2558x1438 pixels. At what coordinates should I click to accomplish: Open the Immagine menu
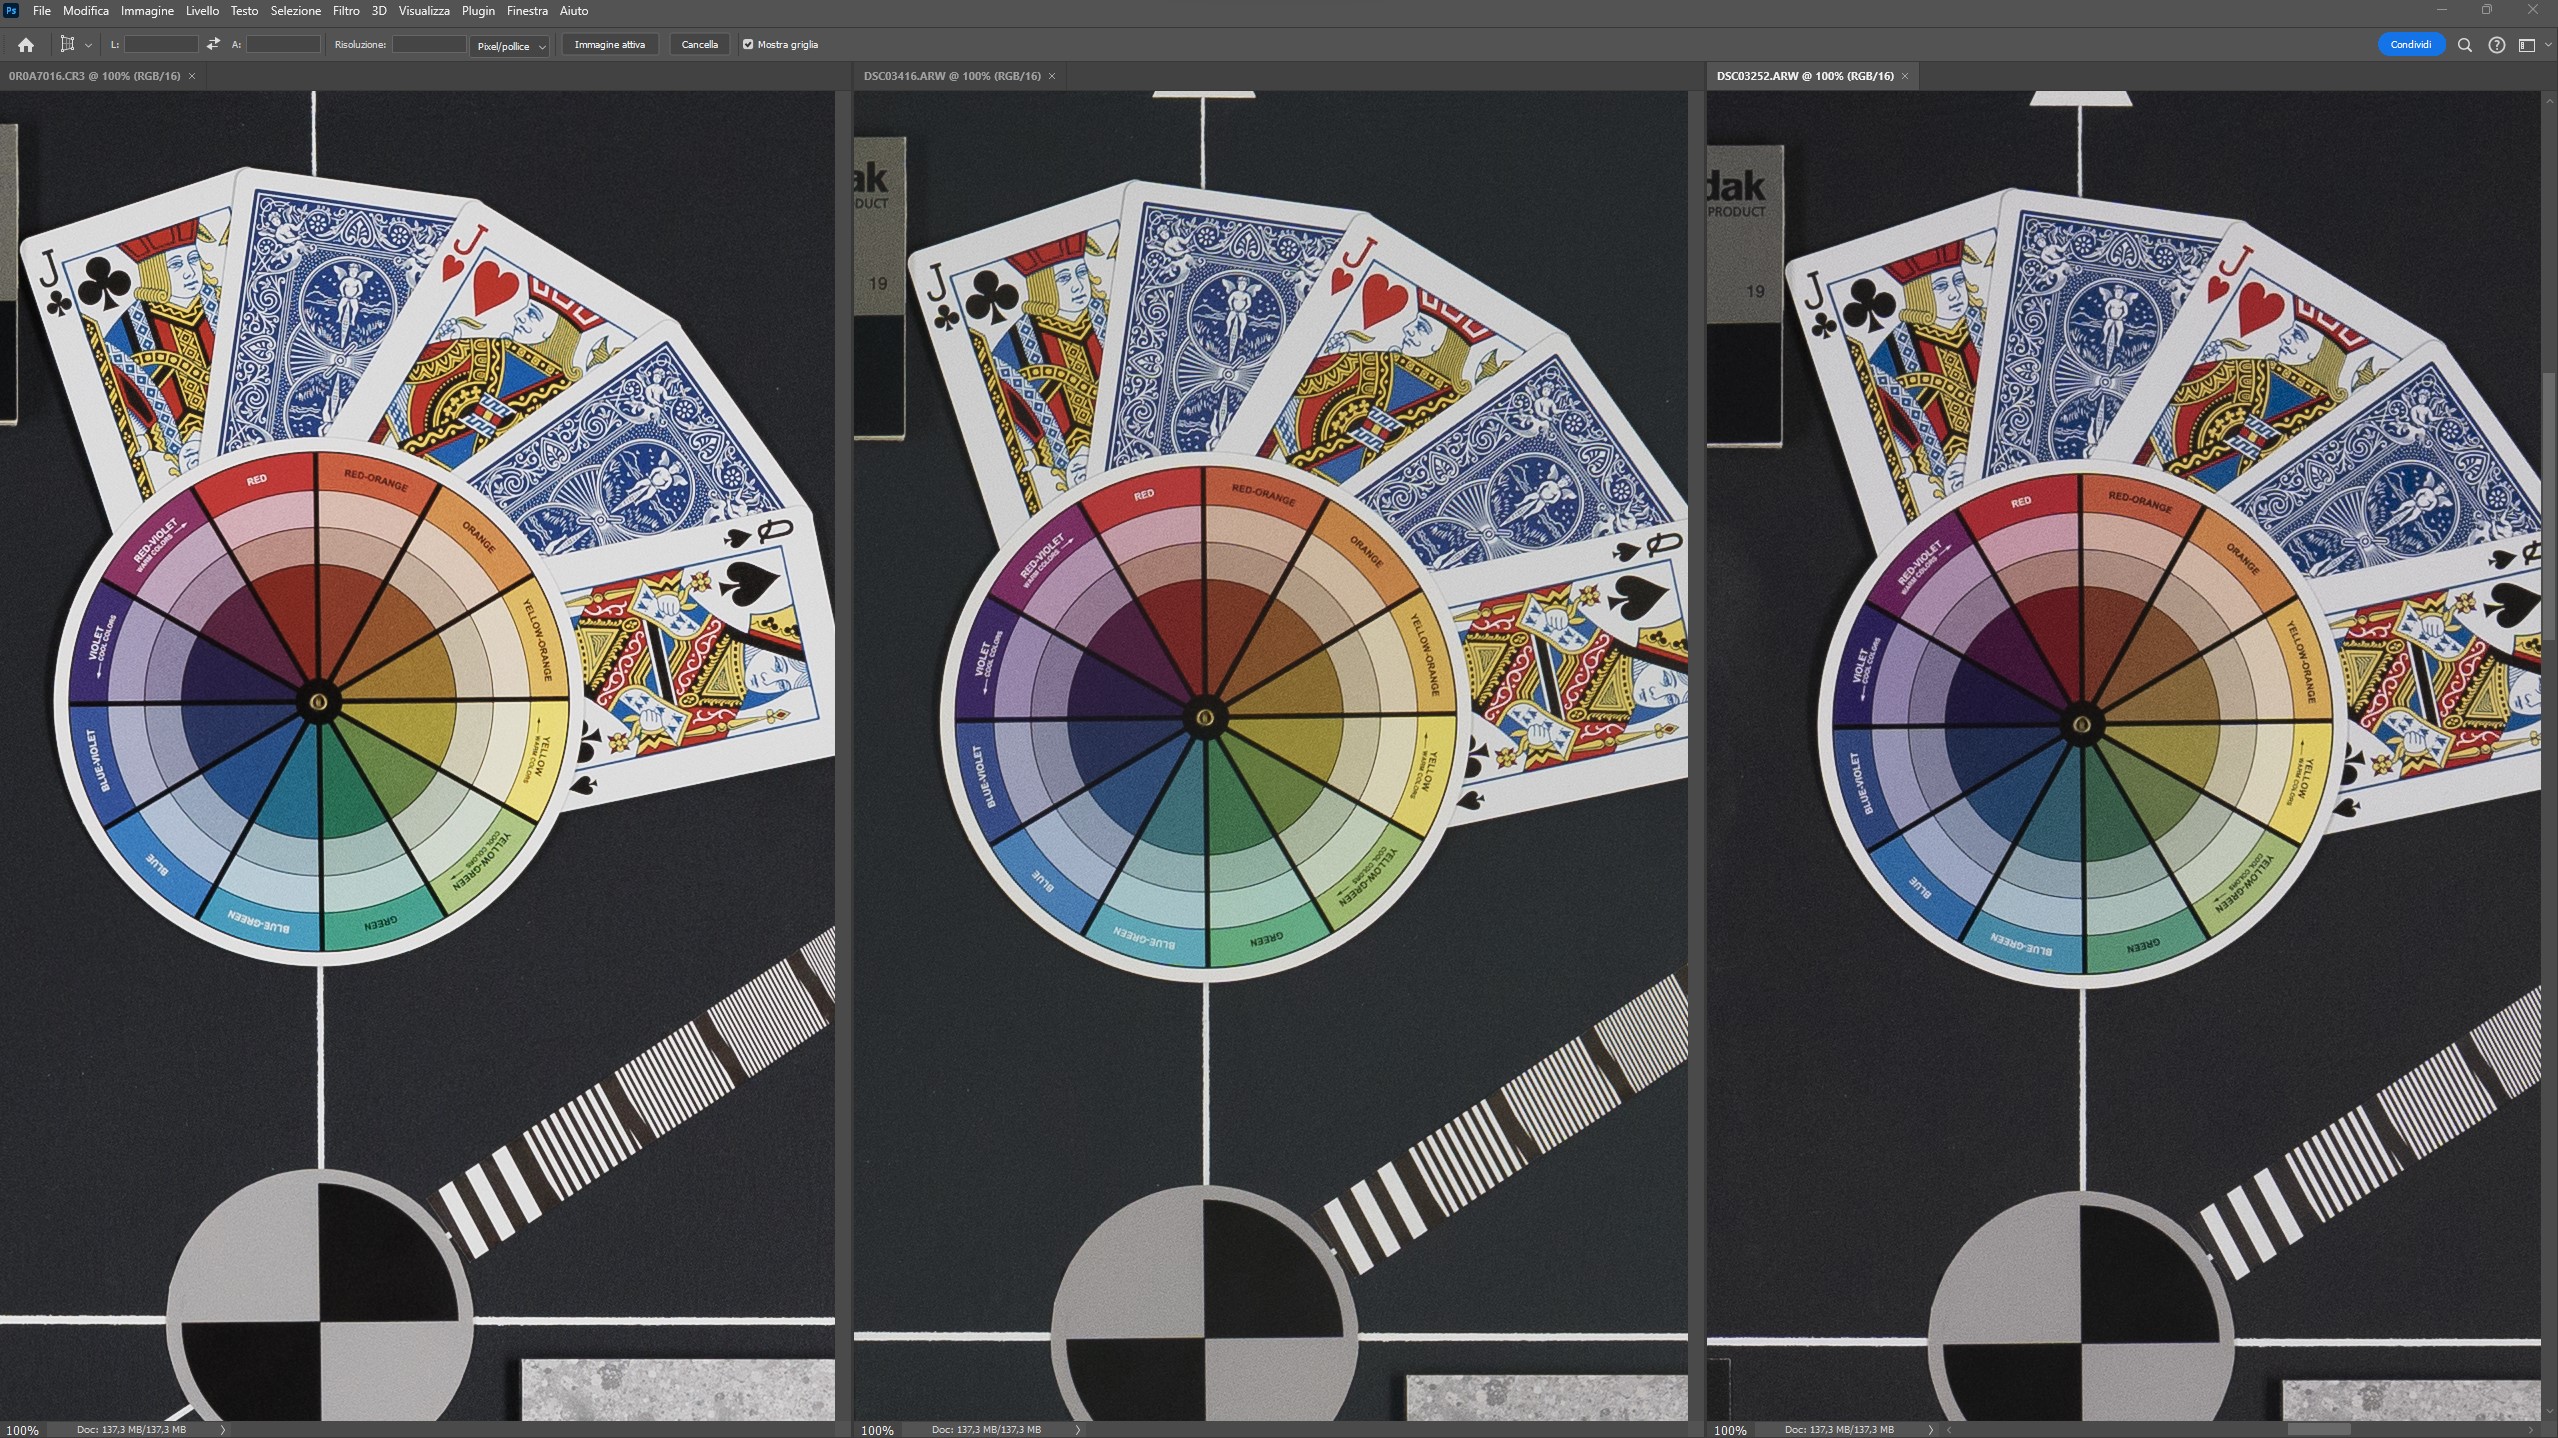147,11
